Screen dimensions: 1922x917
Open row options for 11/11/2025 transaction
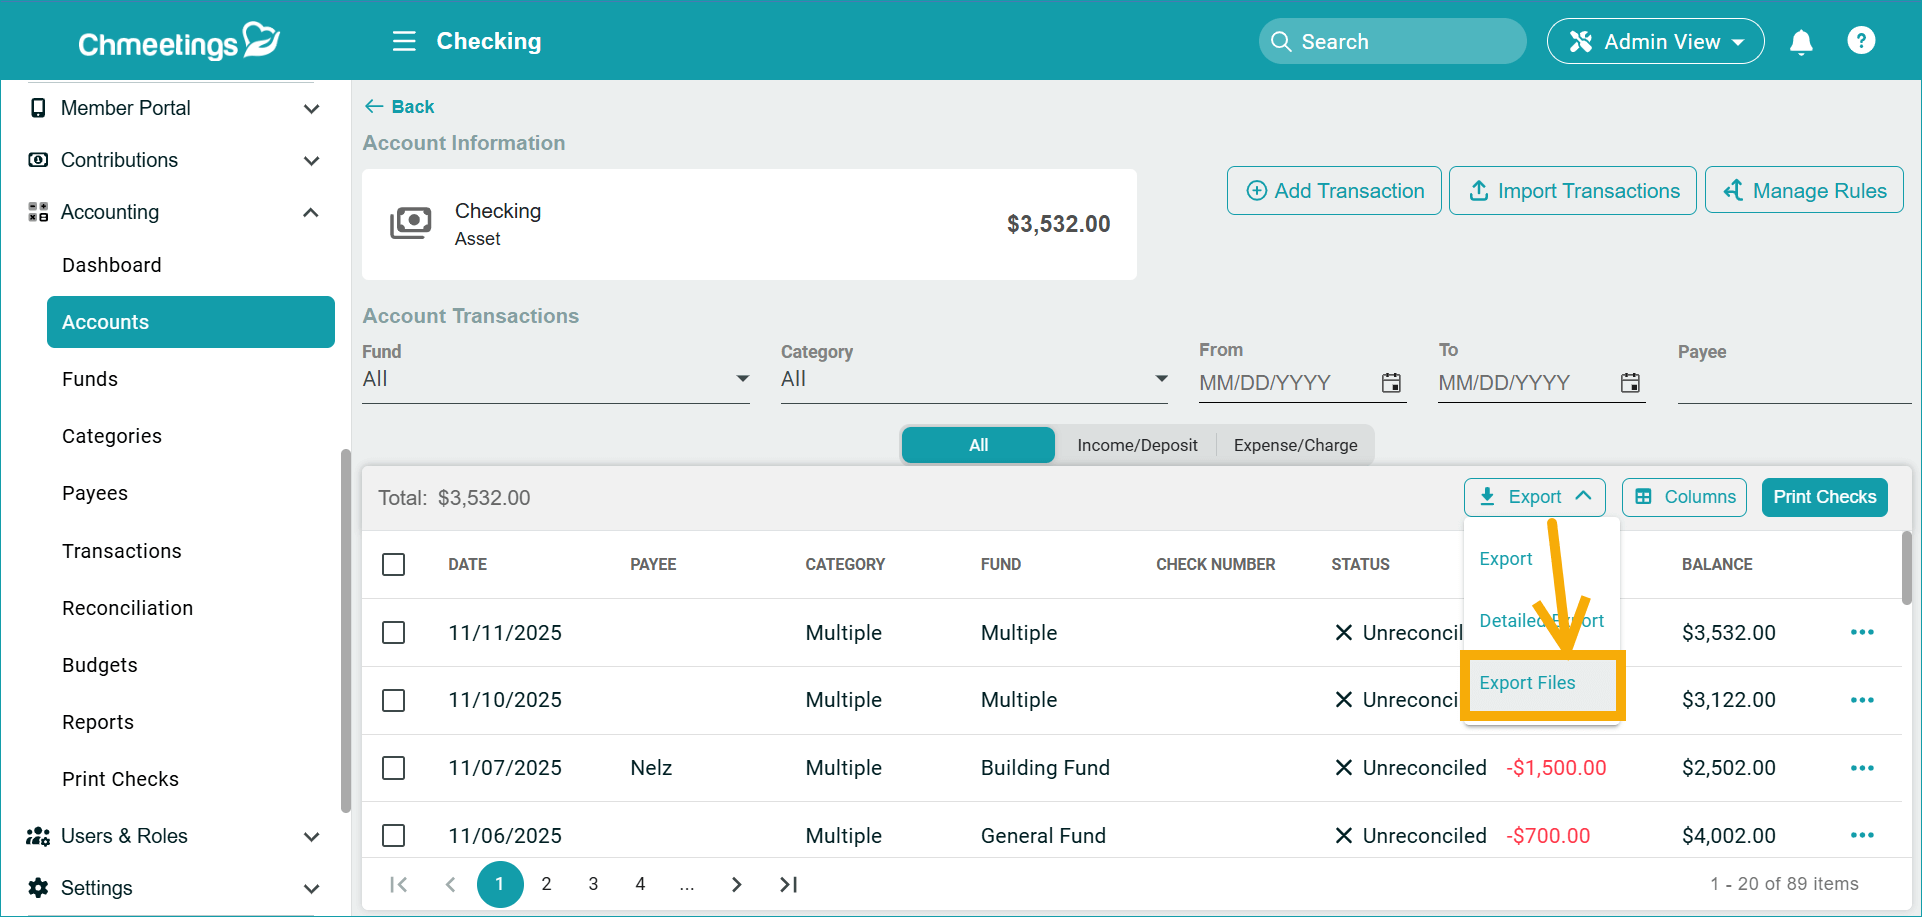click(1861, 632)
